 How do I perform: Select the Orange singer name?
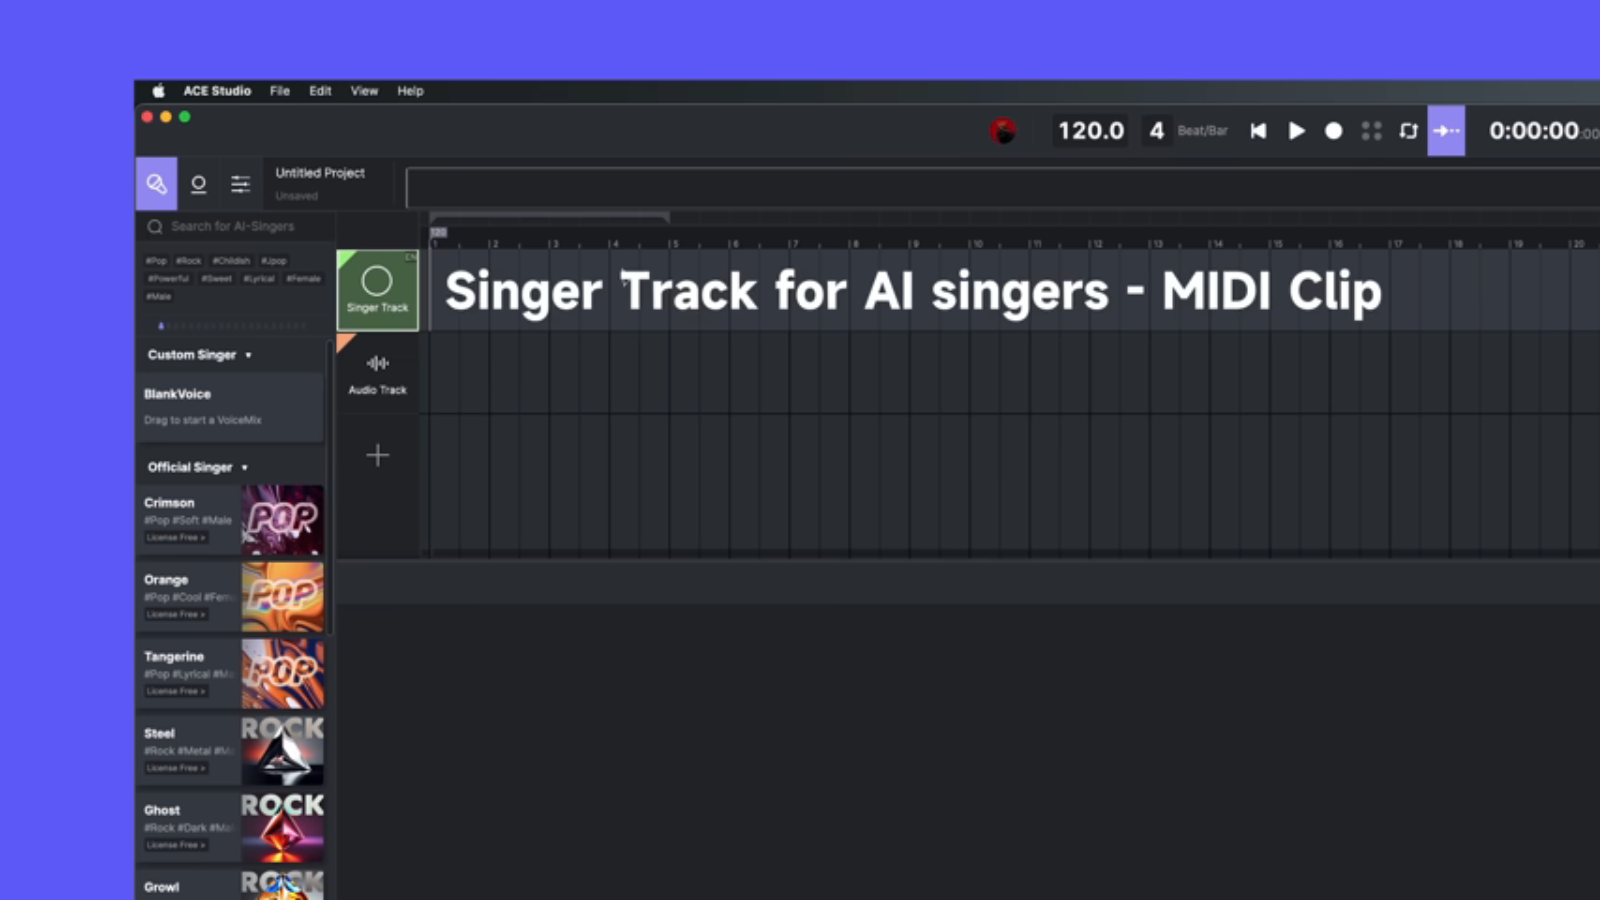[166, 580]
